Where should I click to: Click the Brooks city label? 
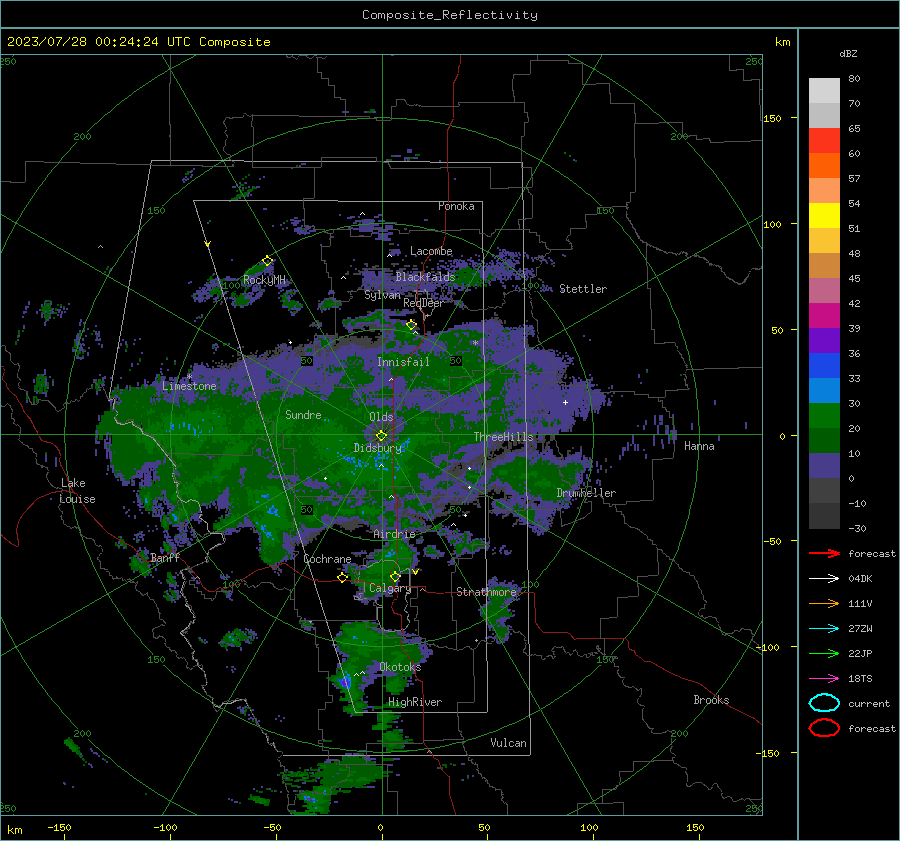(711, 700)
